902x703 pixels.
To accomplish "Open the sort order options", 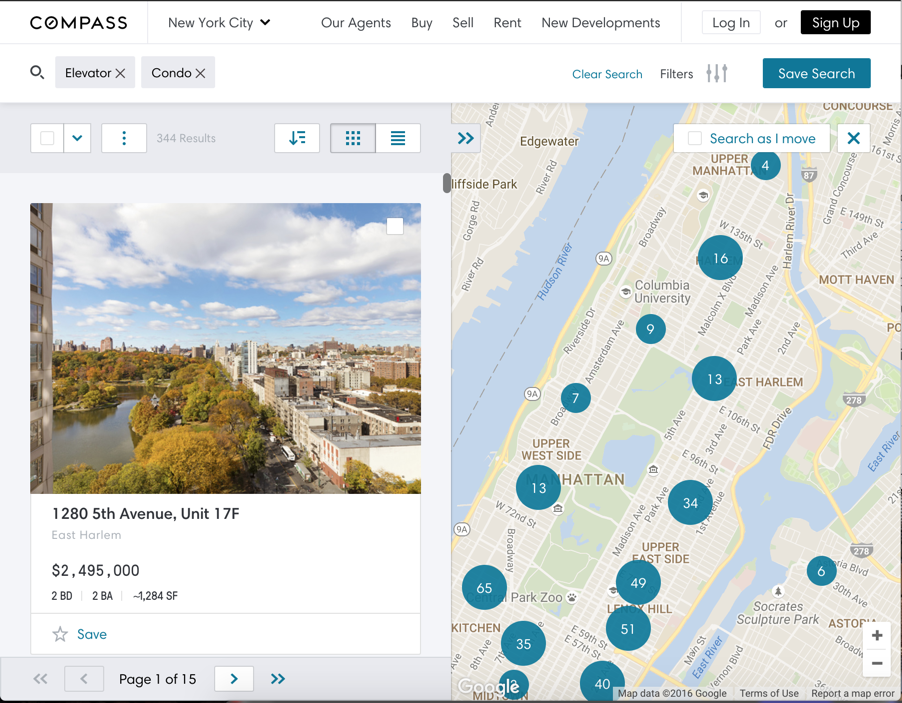I will point(297,138).
